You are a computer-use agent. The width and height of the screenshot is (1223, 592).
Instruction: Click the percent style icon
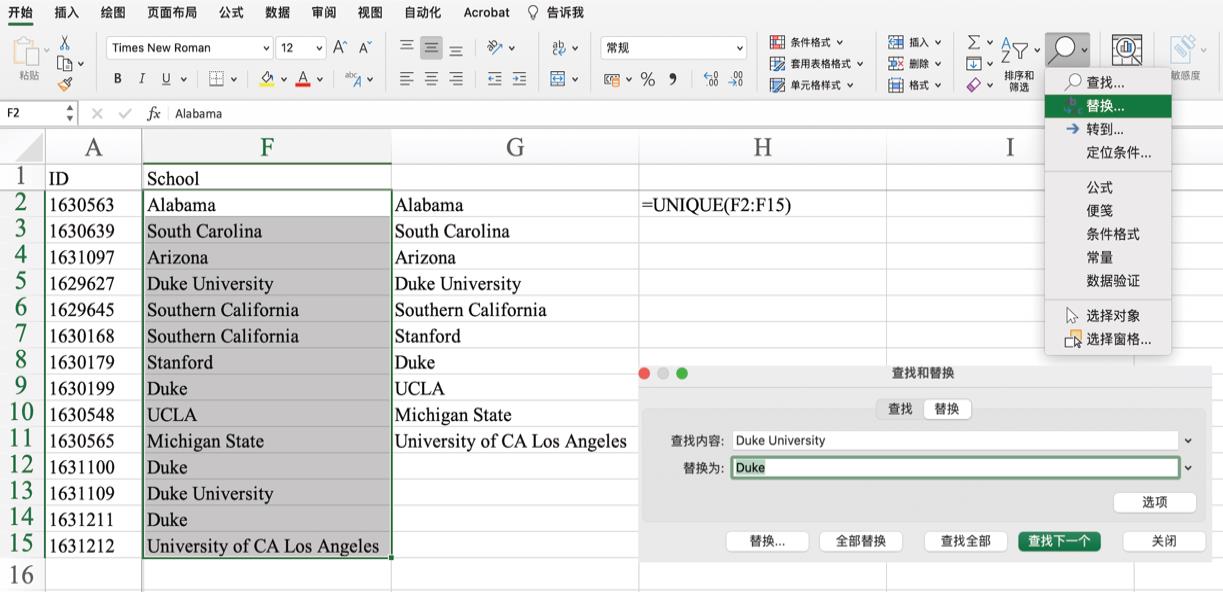(648, 79)
